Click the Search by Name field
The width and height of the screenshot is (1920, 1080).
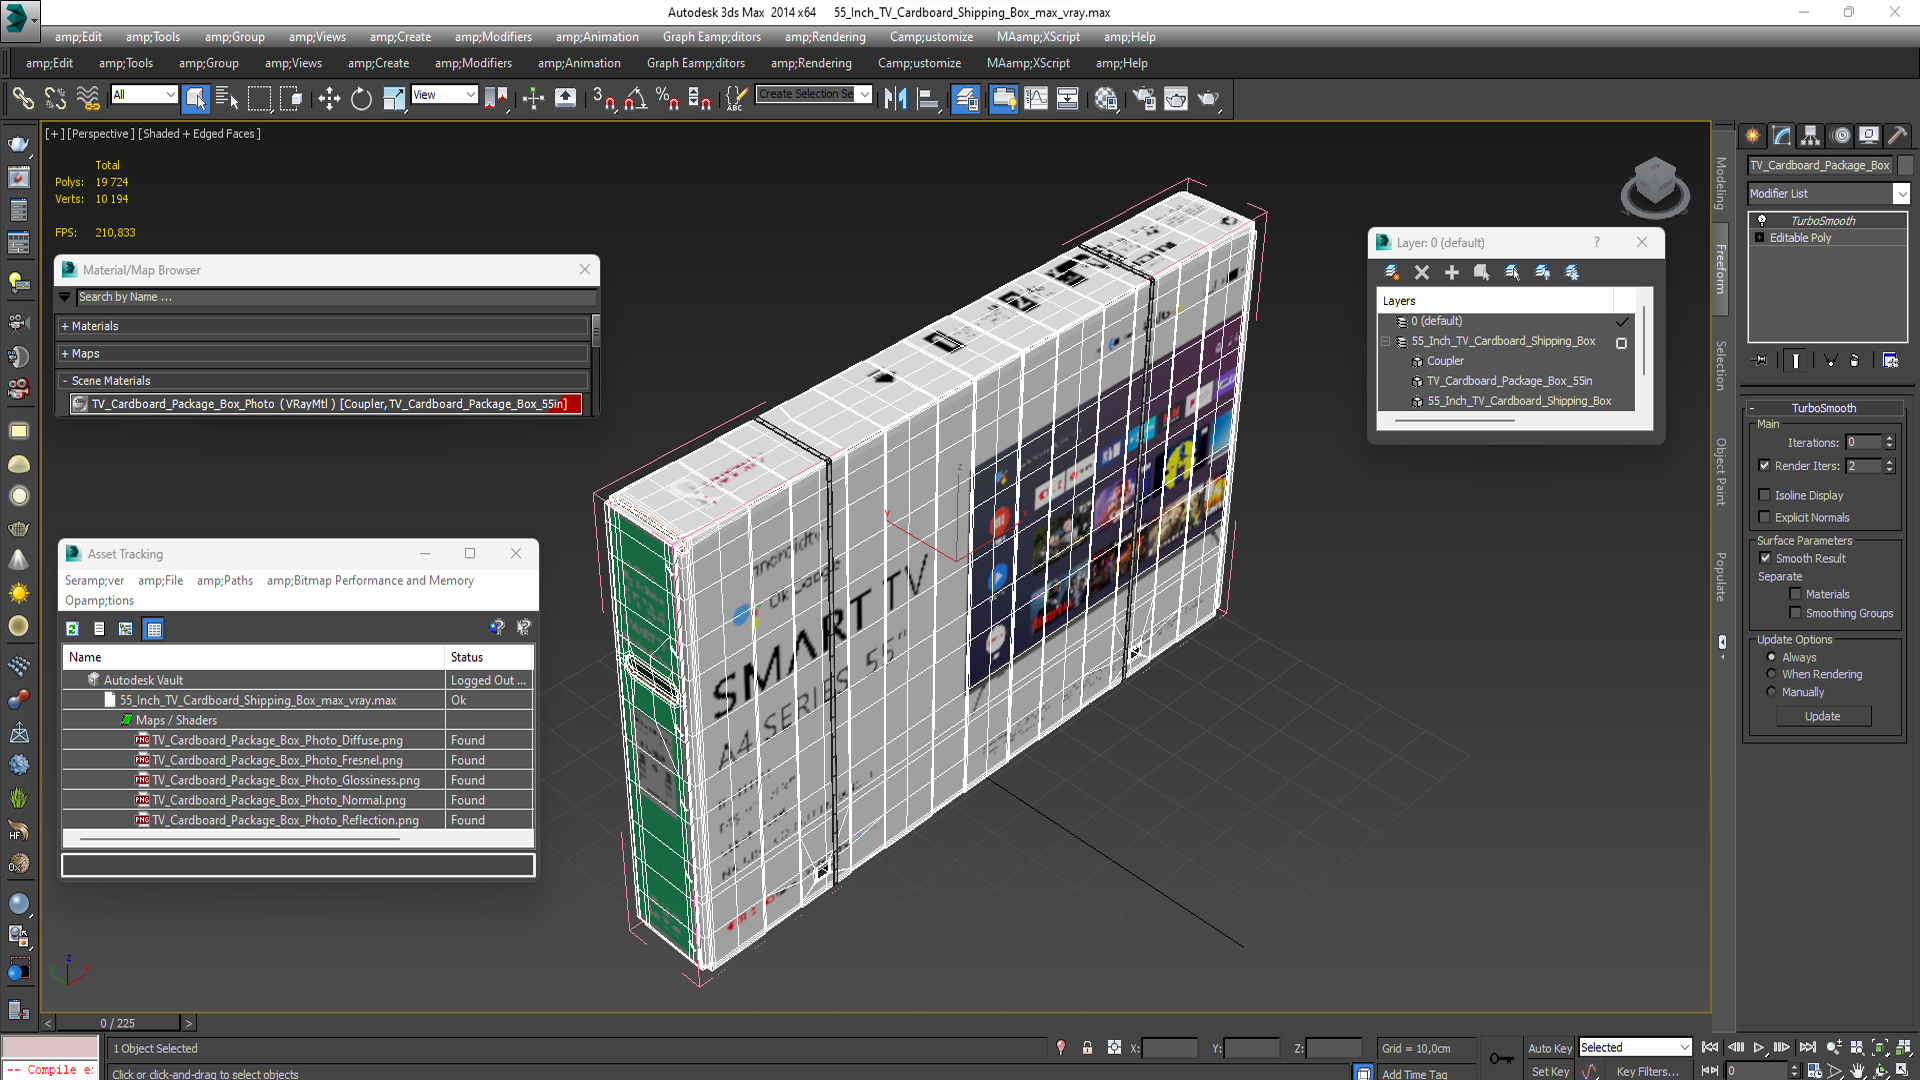(x=337, y=297)
